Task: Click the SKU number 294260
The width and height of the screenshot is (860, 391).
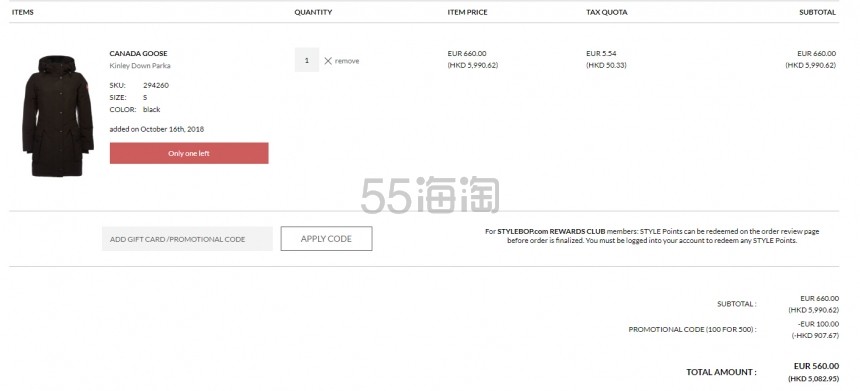Action: click(156, 85)
